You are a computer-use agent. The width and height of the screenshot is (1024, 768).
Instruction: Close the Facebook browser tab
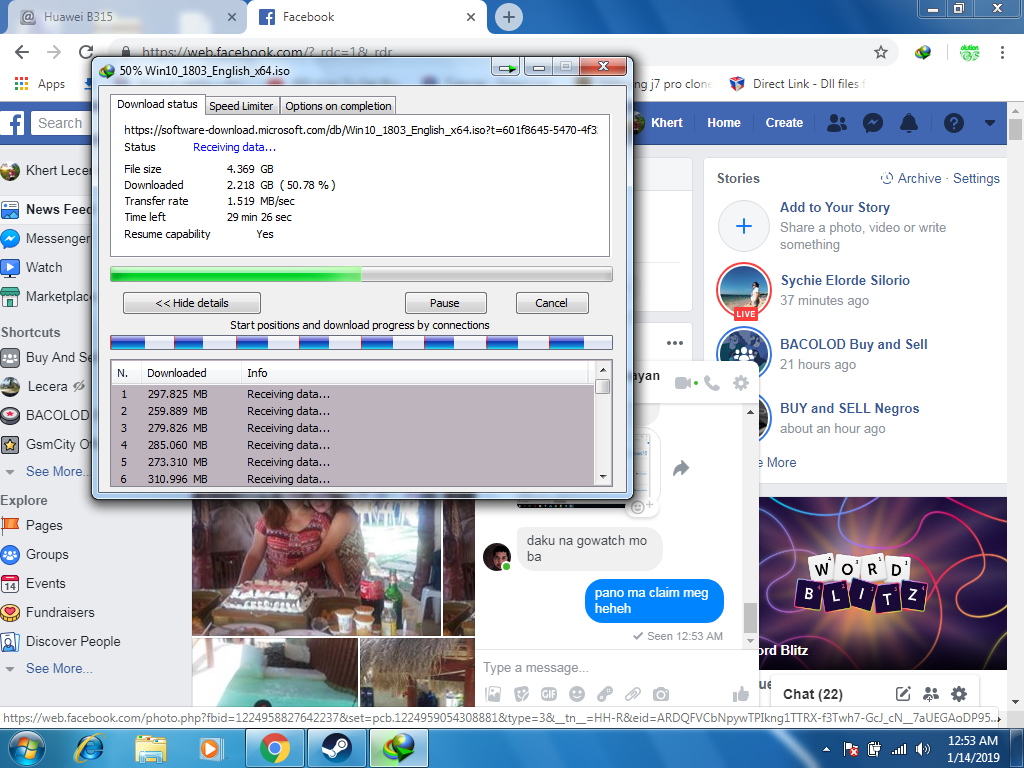471,17
